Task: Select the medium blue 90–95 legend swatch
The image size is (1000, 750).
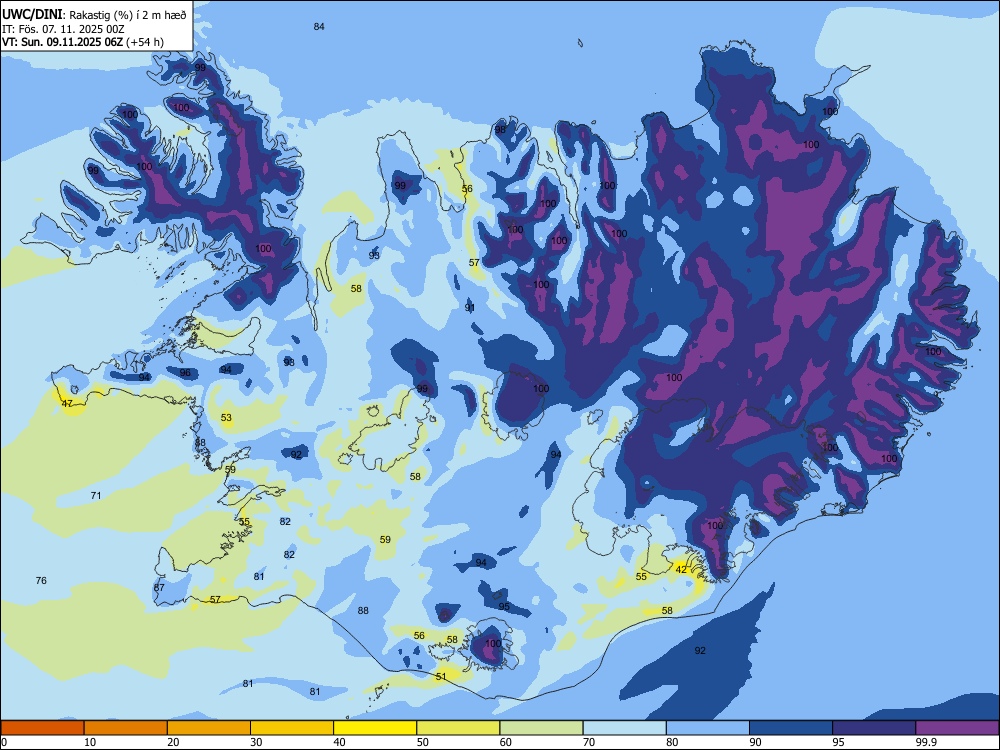Action: tap(791, 728)
